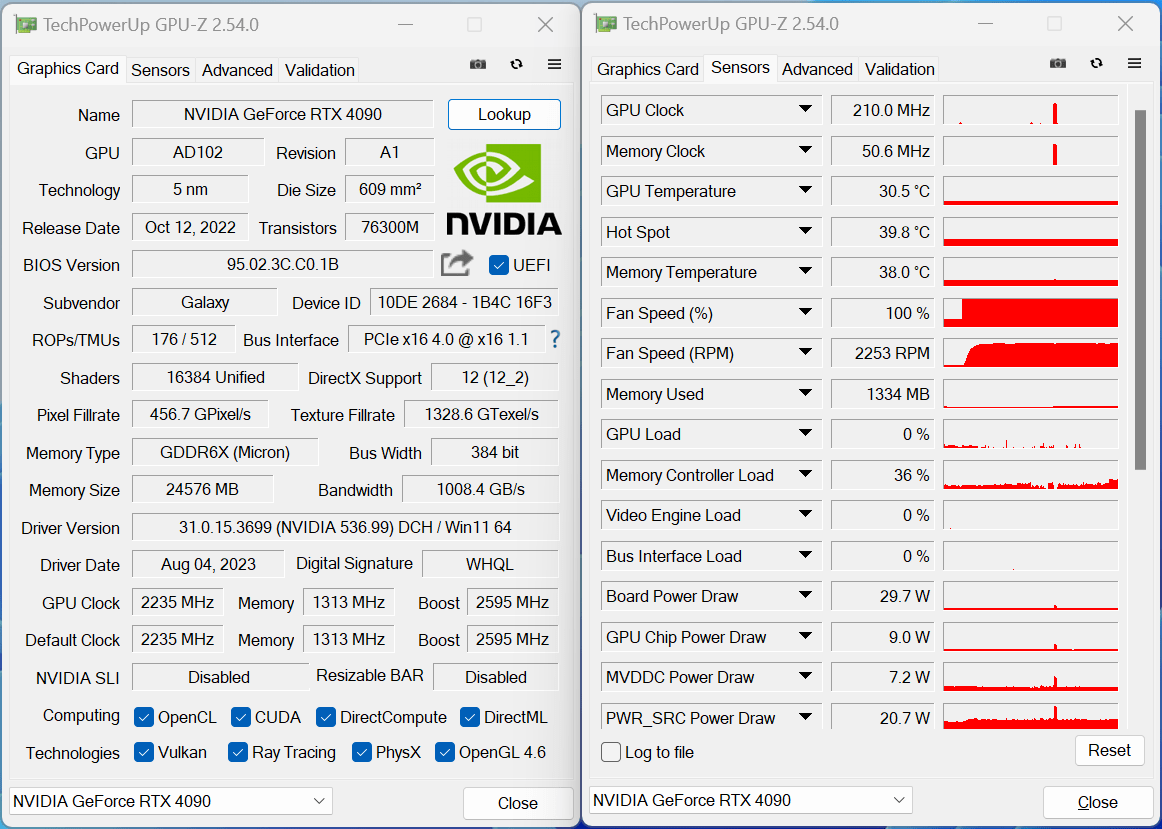Viewport: 1162px width, 829px height.
Task: Click the question mark beside Bus Interface
Action: (x=555, y=339)
